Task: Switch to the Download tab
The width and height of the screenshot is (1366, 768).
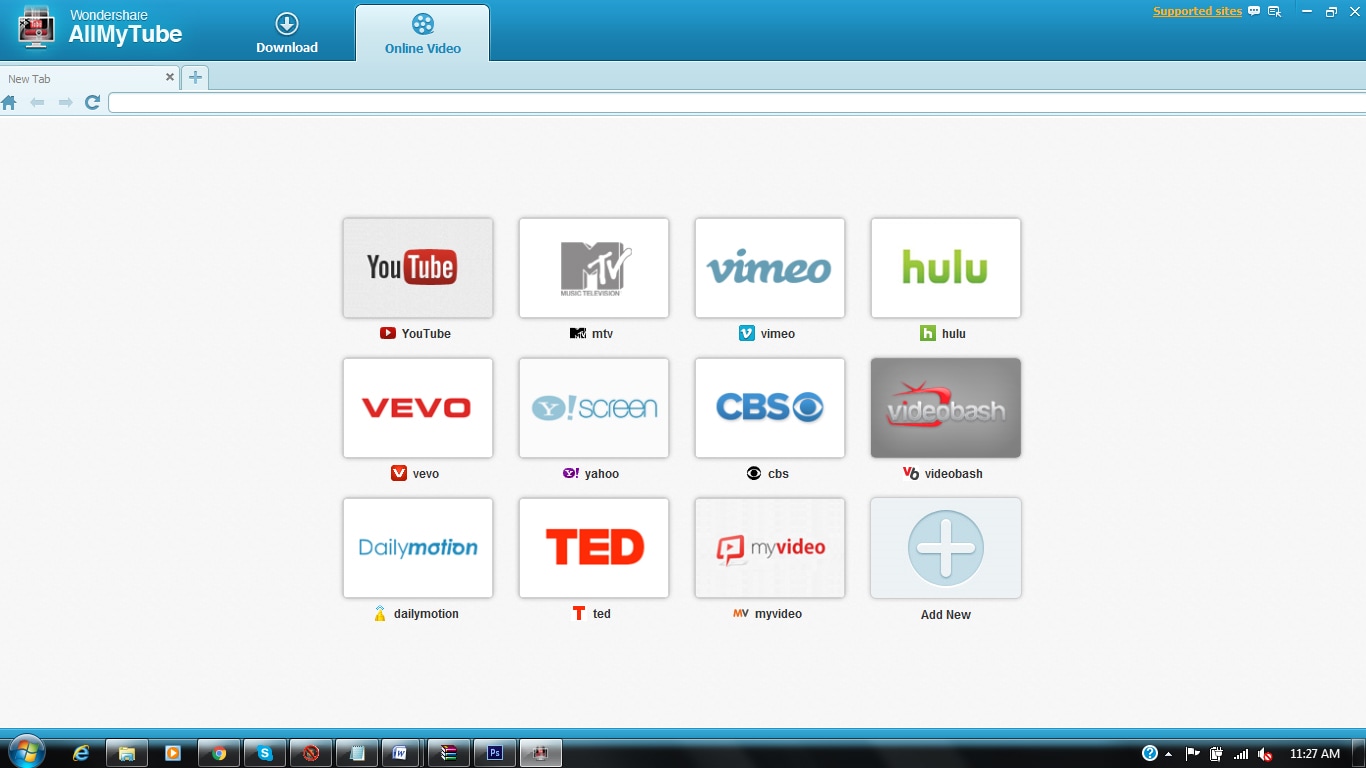Action: tap(287, 34)
